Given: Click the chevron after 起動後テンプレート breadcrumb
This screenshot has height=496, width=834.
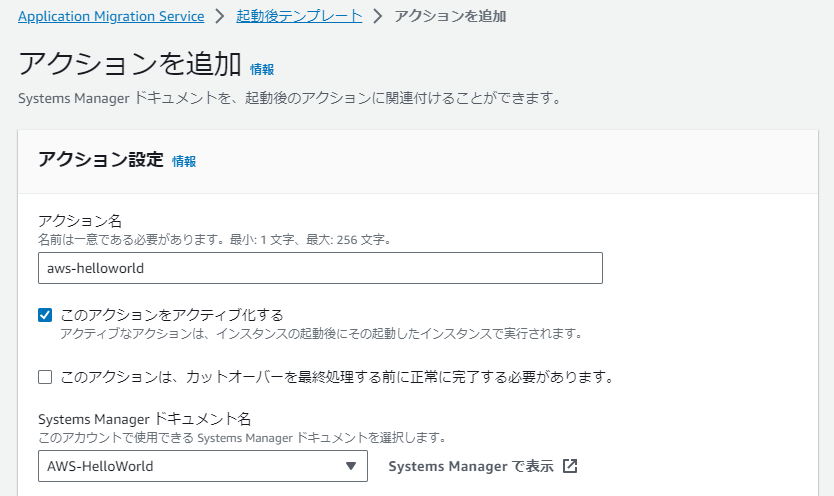Looking at the screenshot, I should pyautogui.click(x=378, y=16).
